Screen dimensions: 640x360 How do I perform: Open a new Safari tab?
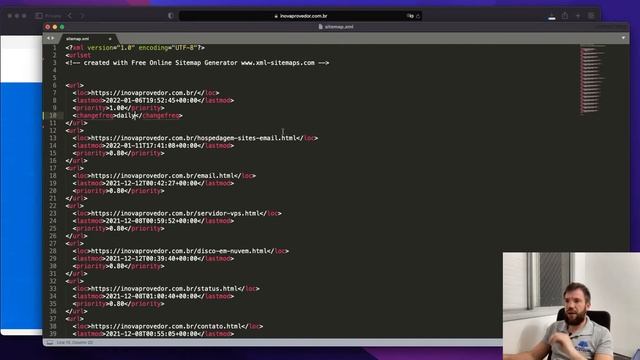(x=578, y=16)
